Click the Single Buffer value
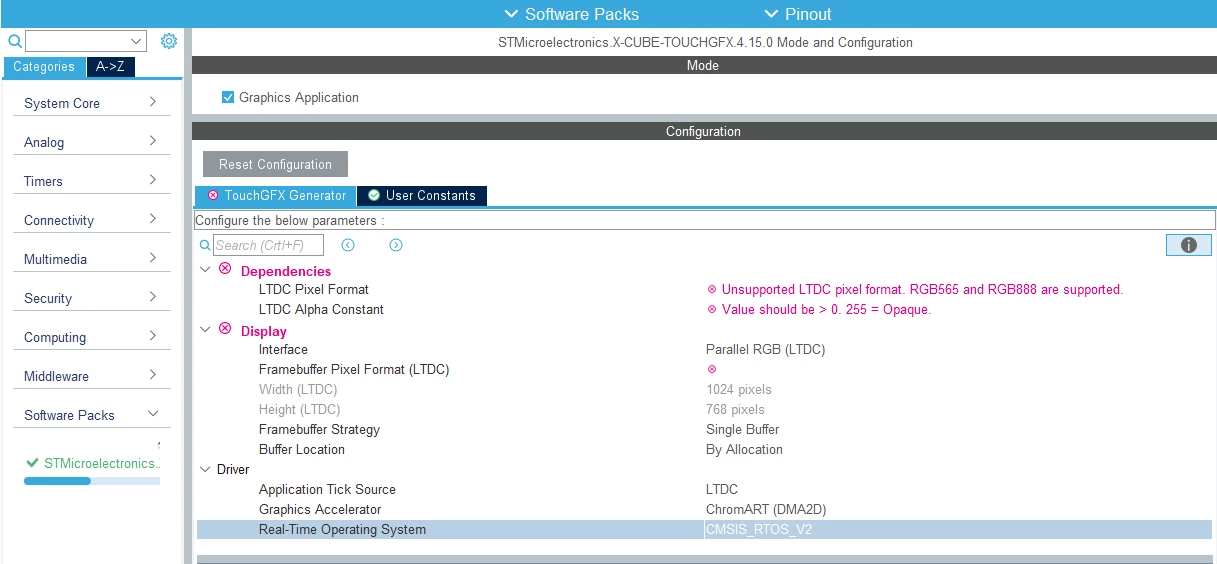Image resolution: width=1217 pixels, height=564 pixels. (742, 429)
